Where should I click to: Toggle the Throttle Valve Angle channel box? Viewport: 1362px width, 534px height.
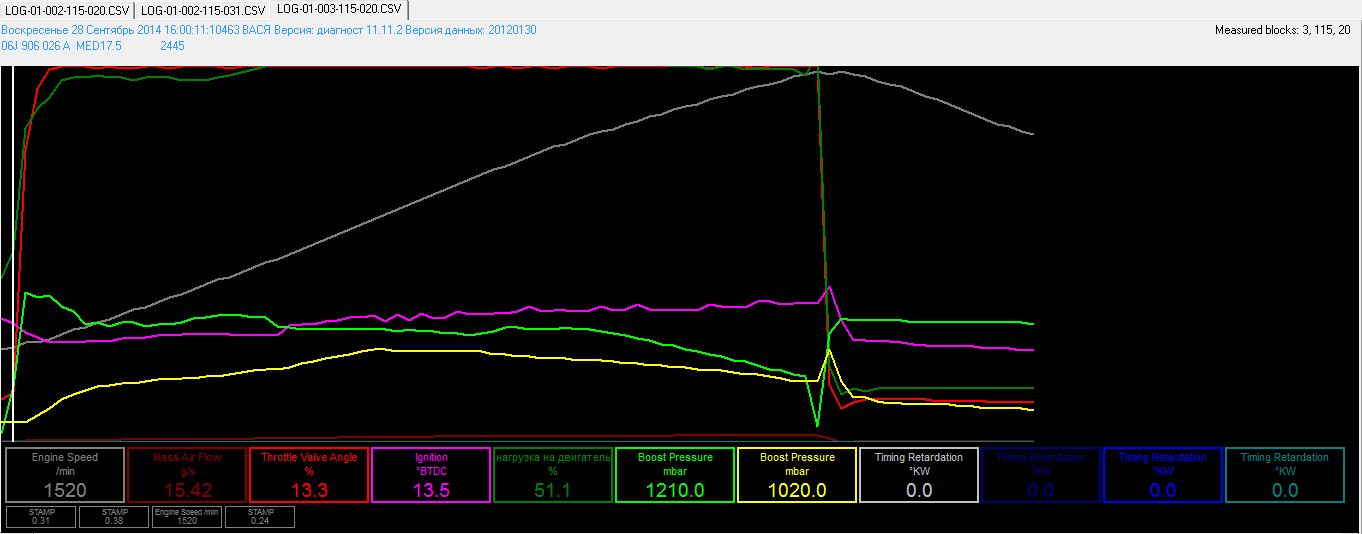coord(309,474)
